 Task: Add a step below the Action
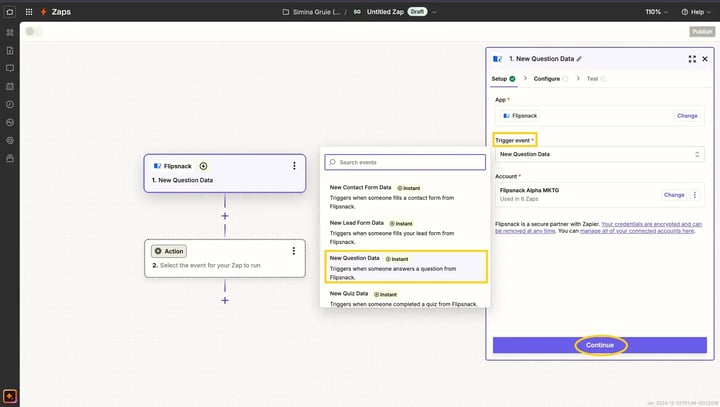(225, 300)
